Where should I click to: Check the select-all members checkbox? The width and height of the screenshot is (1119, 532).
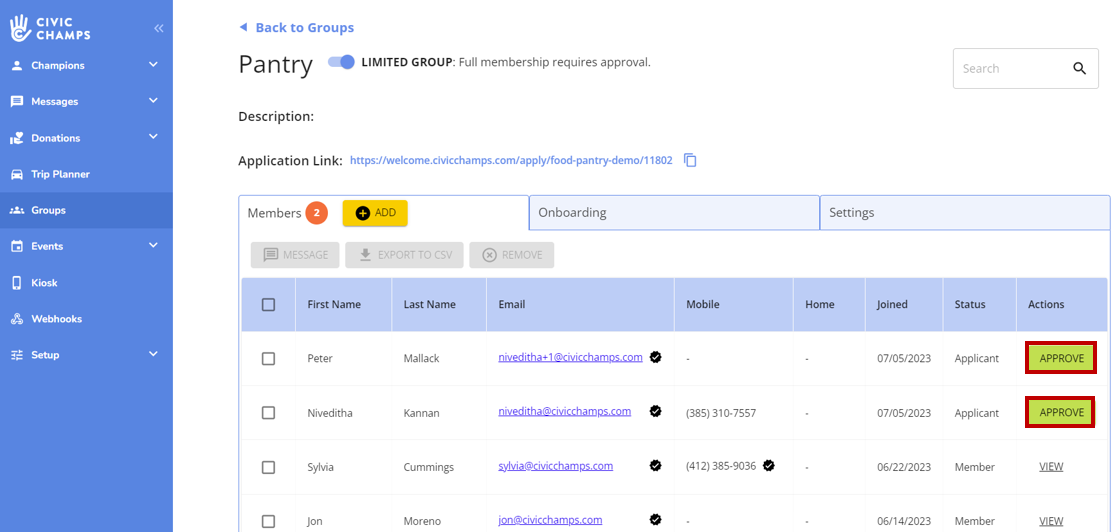coord(268,305)
